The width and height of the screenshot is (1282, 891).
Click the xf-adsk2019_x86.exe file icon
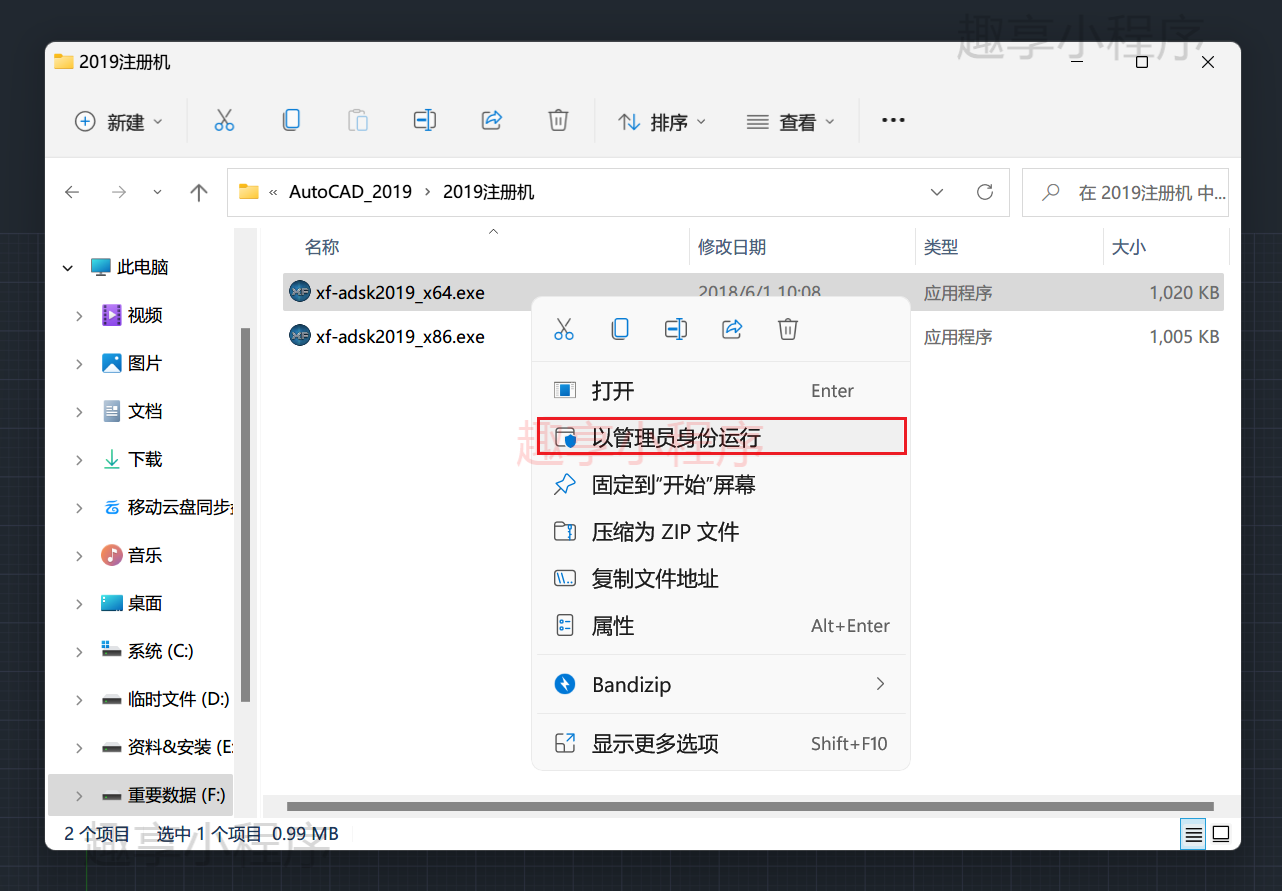[x=299, y=336]
